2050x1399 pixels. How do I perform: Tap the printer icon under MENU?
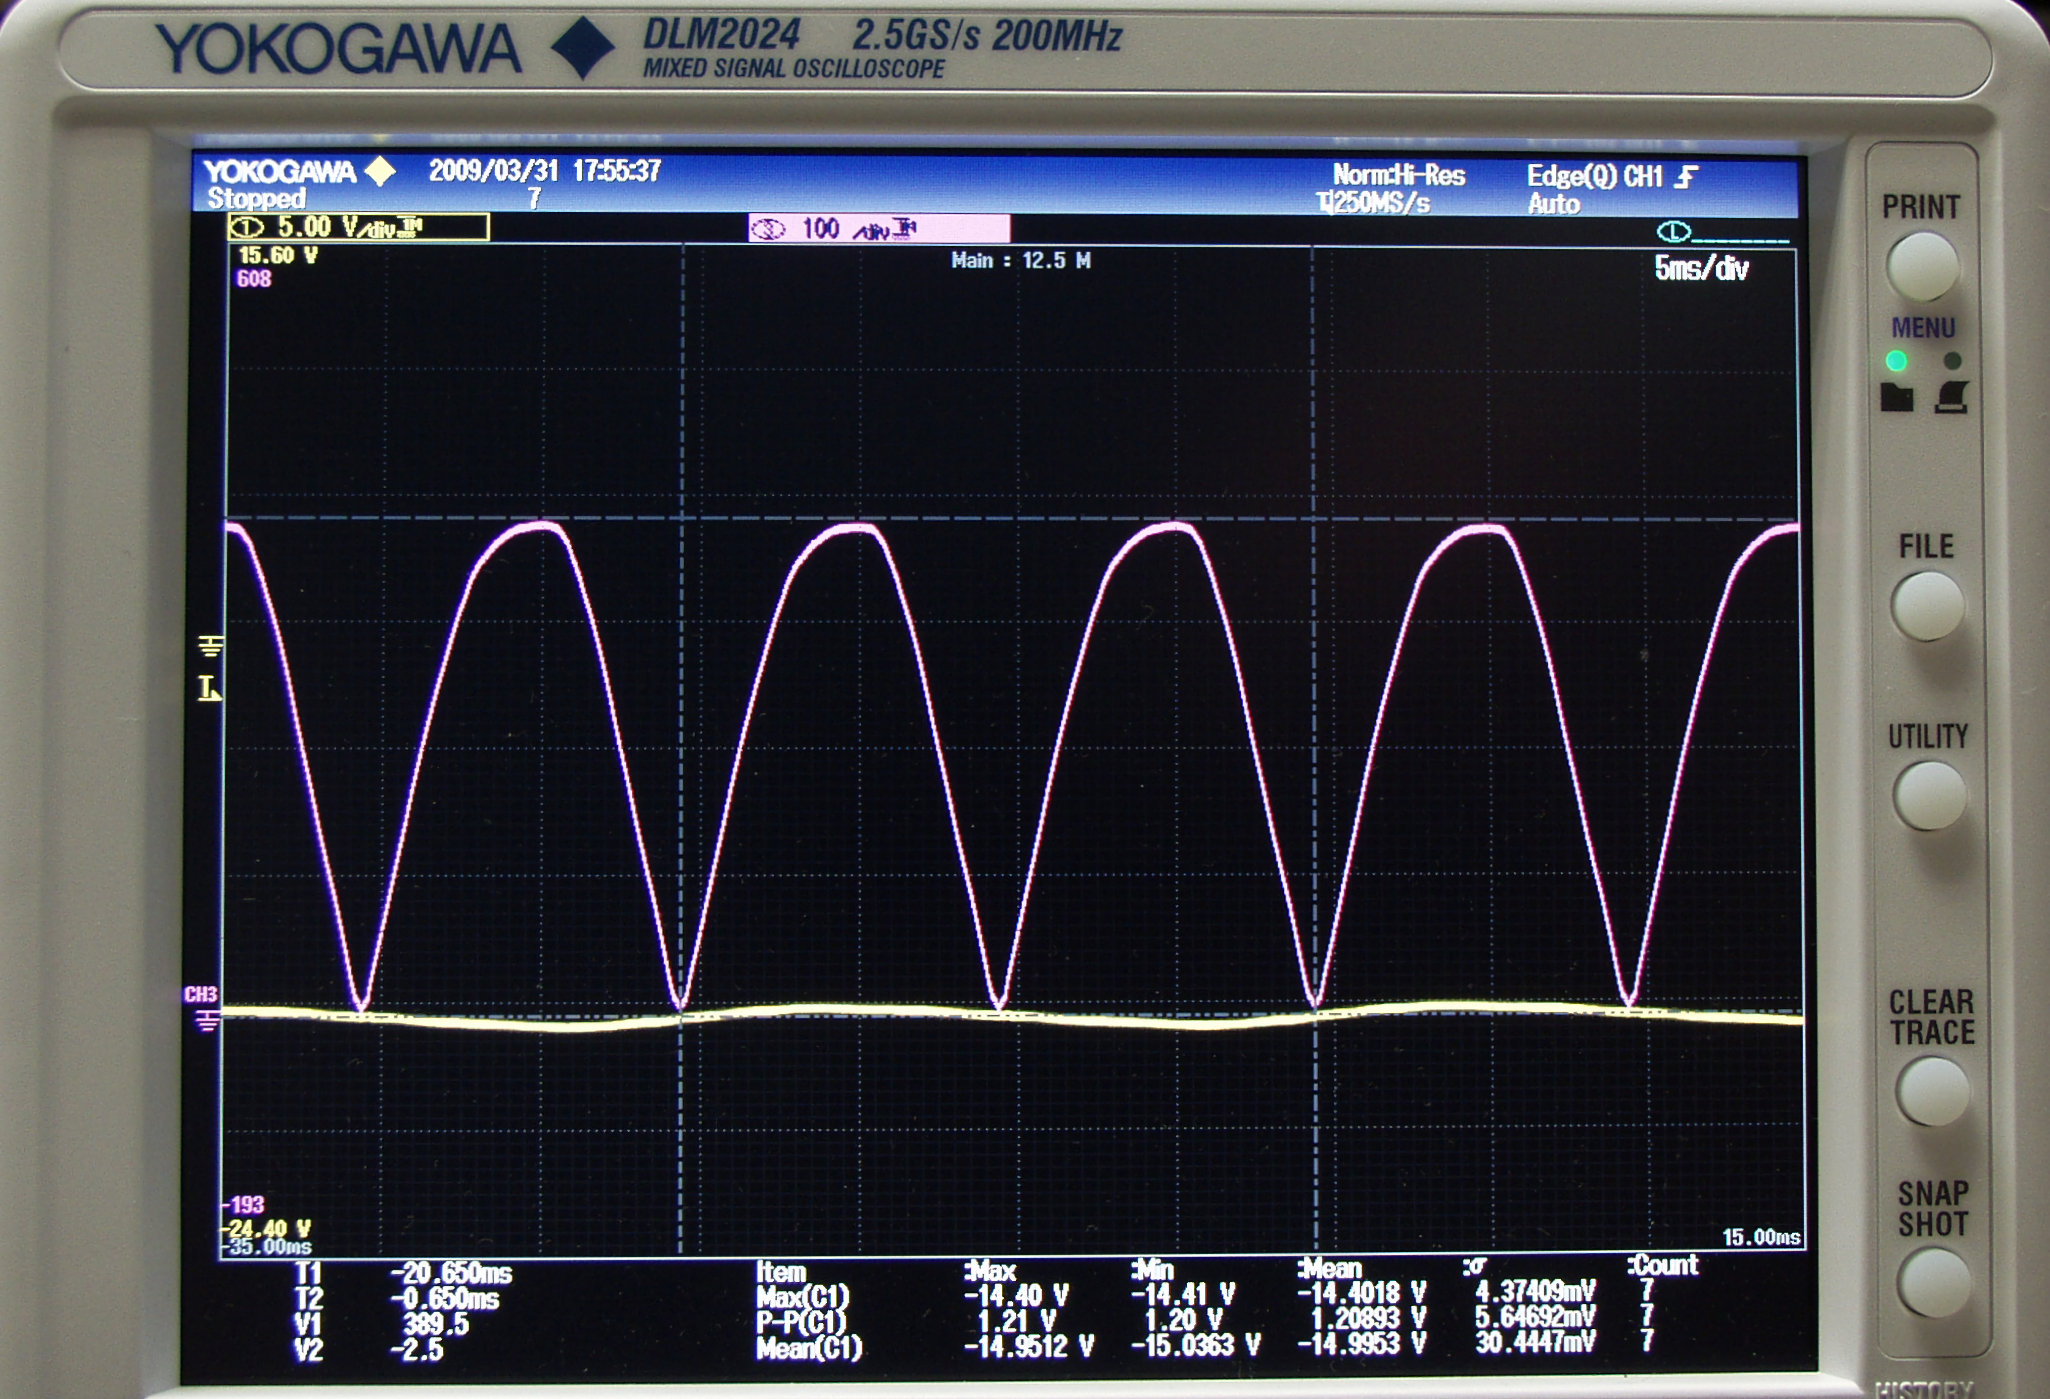click(x=1951, y=398)
